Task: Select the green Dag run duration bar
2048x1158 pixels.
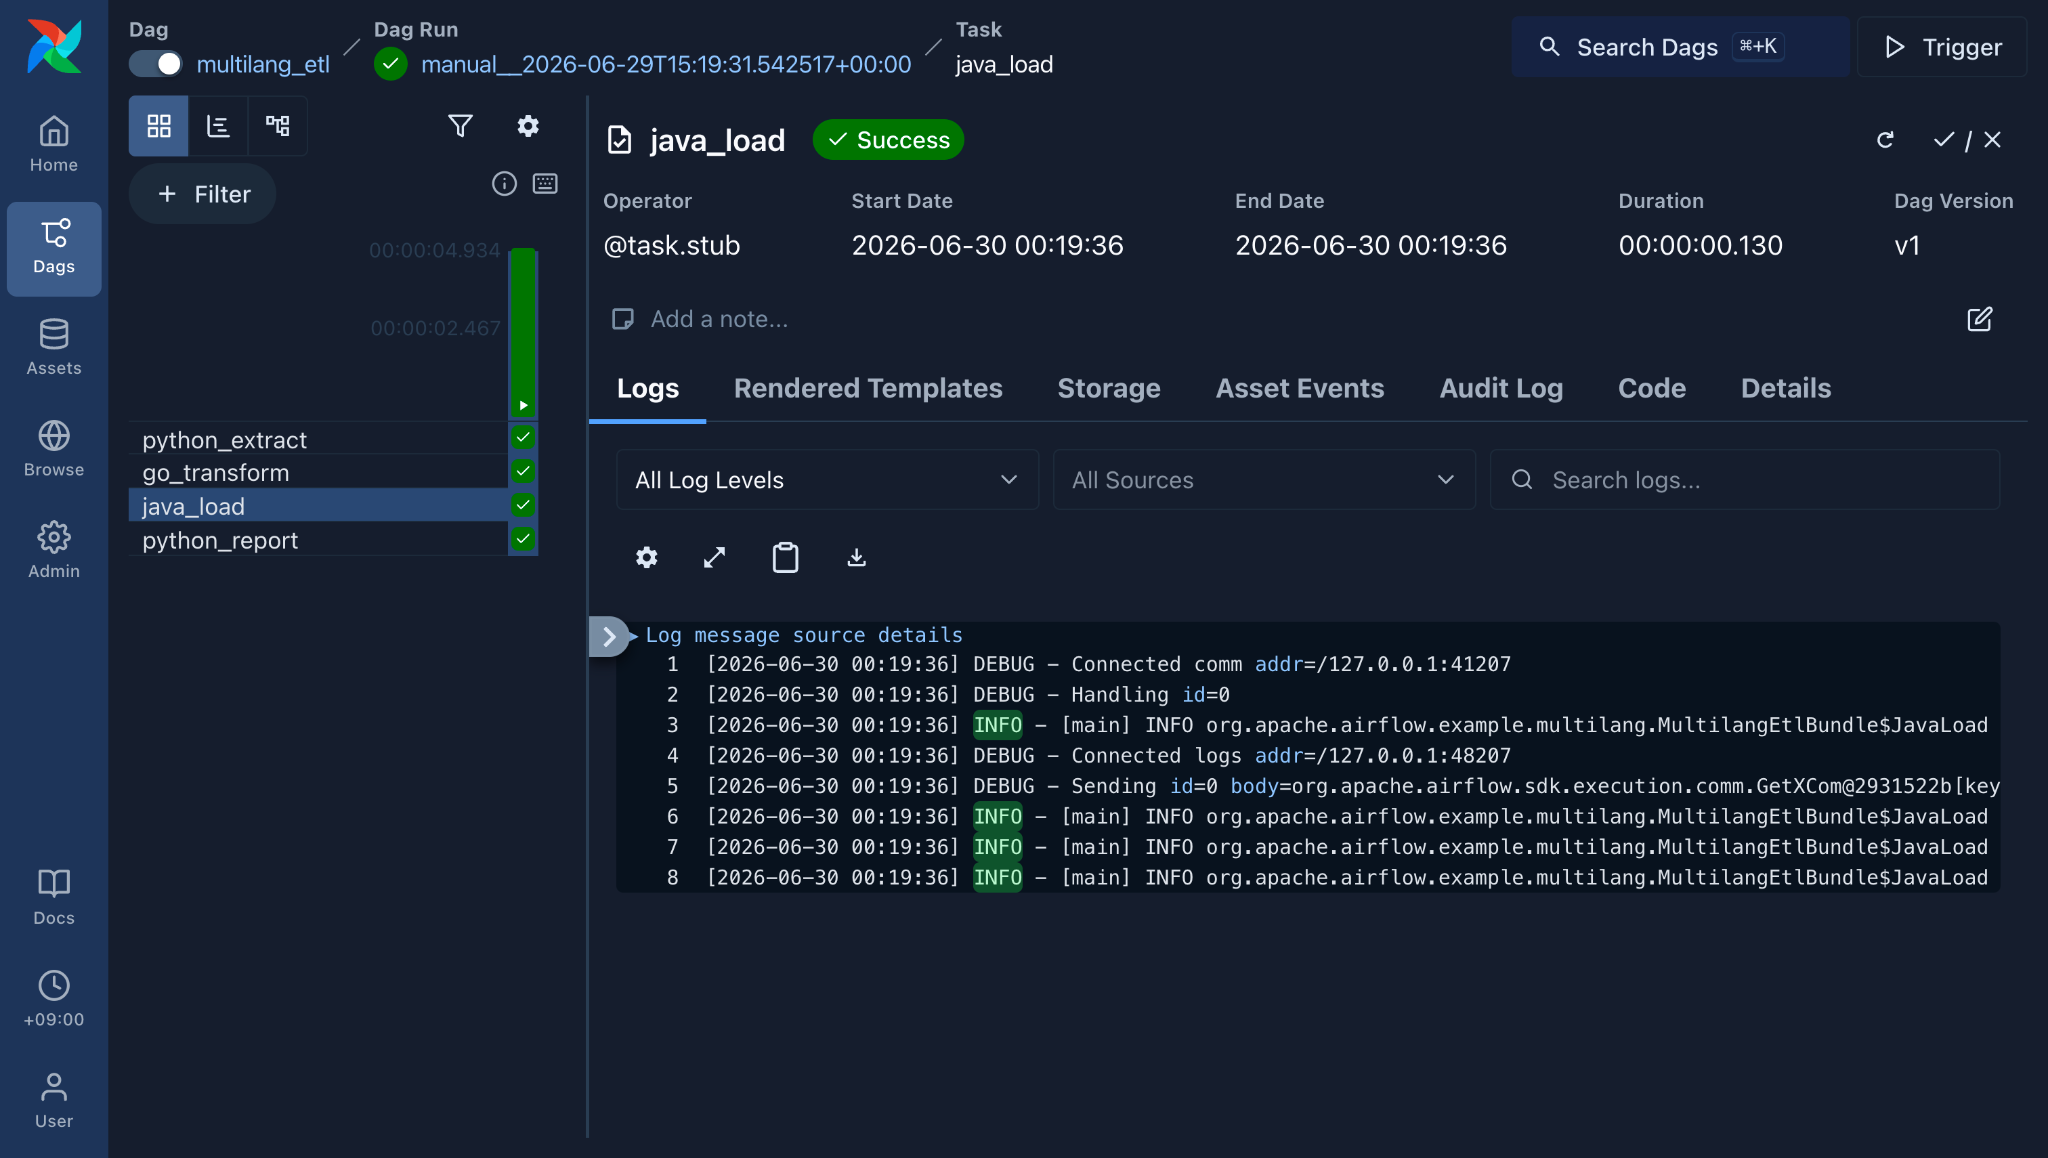Action: (x=523, y=332)
